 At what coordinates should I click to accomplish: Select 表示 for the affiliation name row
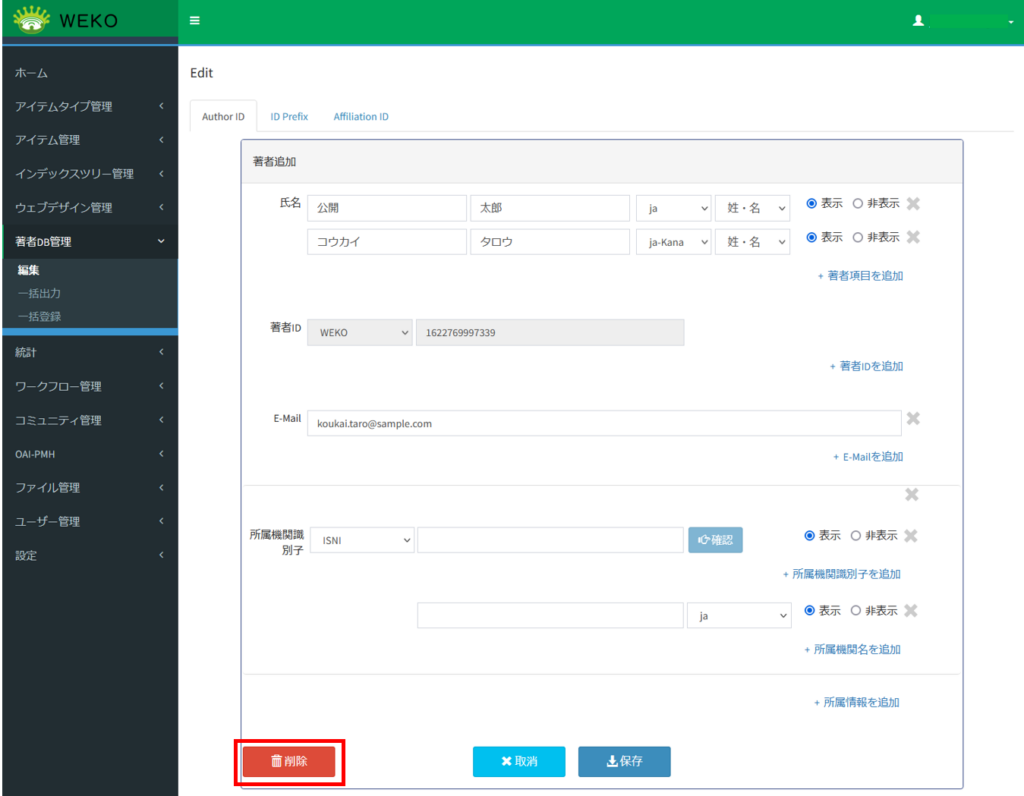810,611
